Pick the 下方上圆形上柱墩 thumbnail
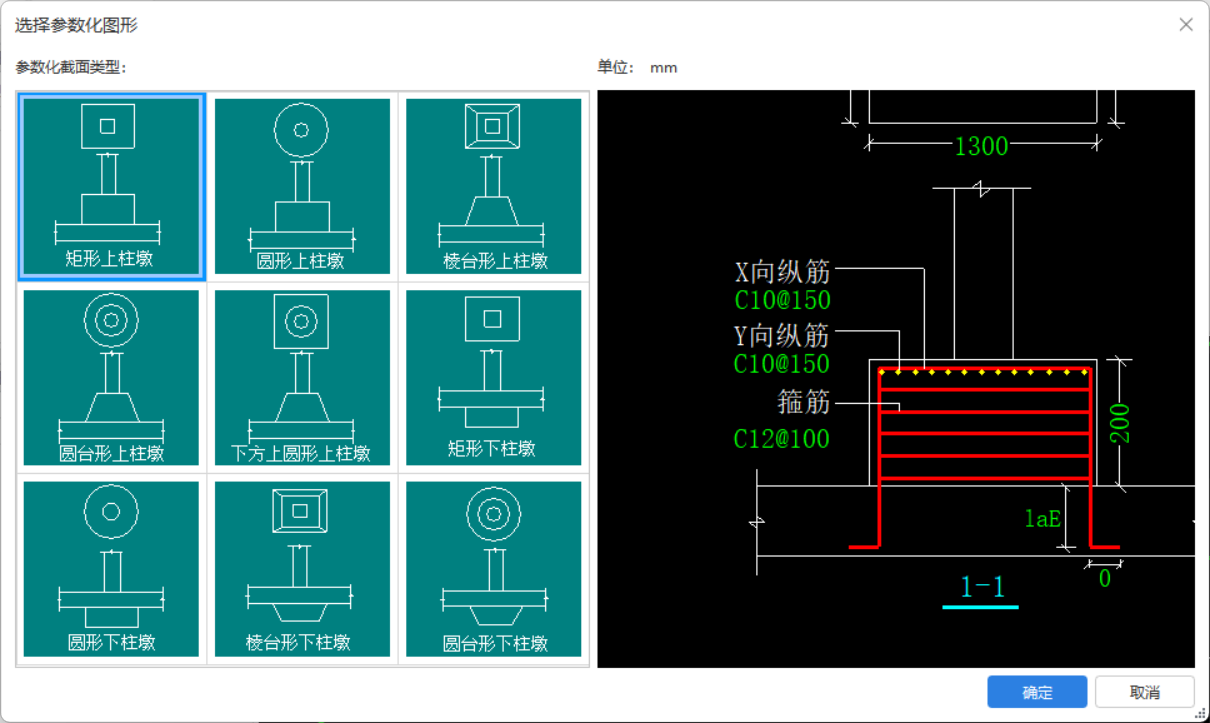The width and height of the screenshot is (1210, 723). tap(302, 378)
